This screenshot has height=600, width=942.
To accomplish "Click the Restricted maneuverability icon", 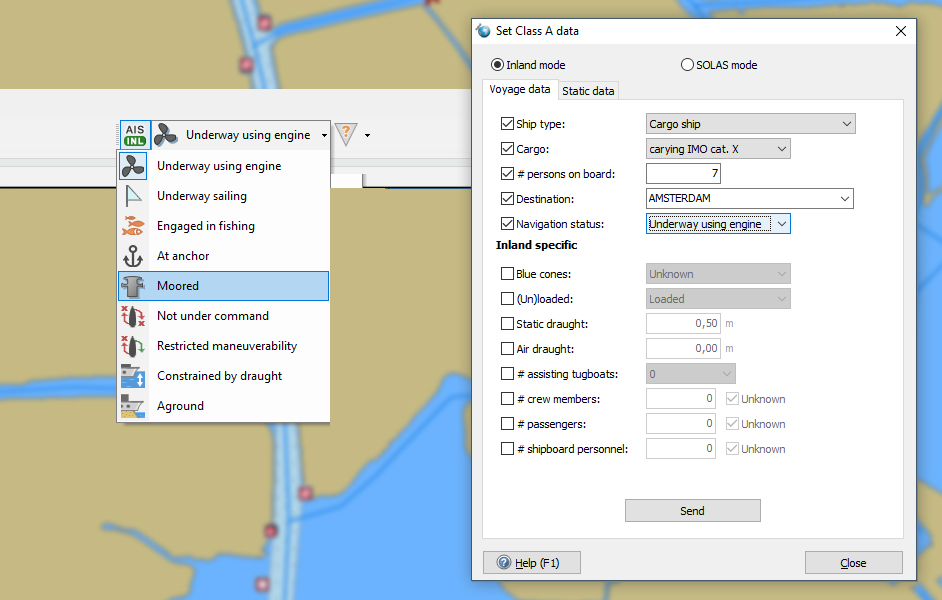I will click(x=133, y=346).
